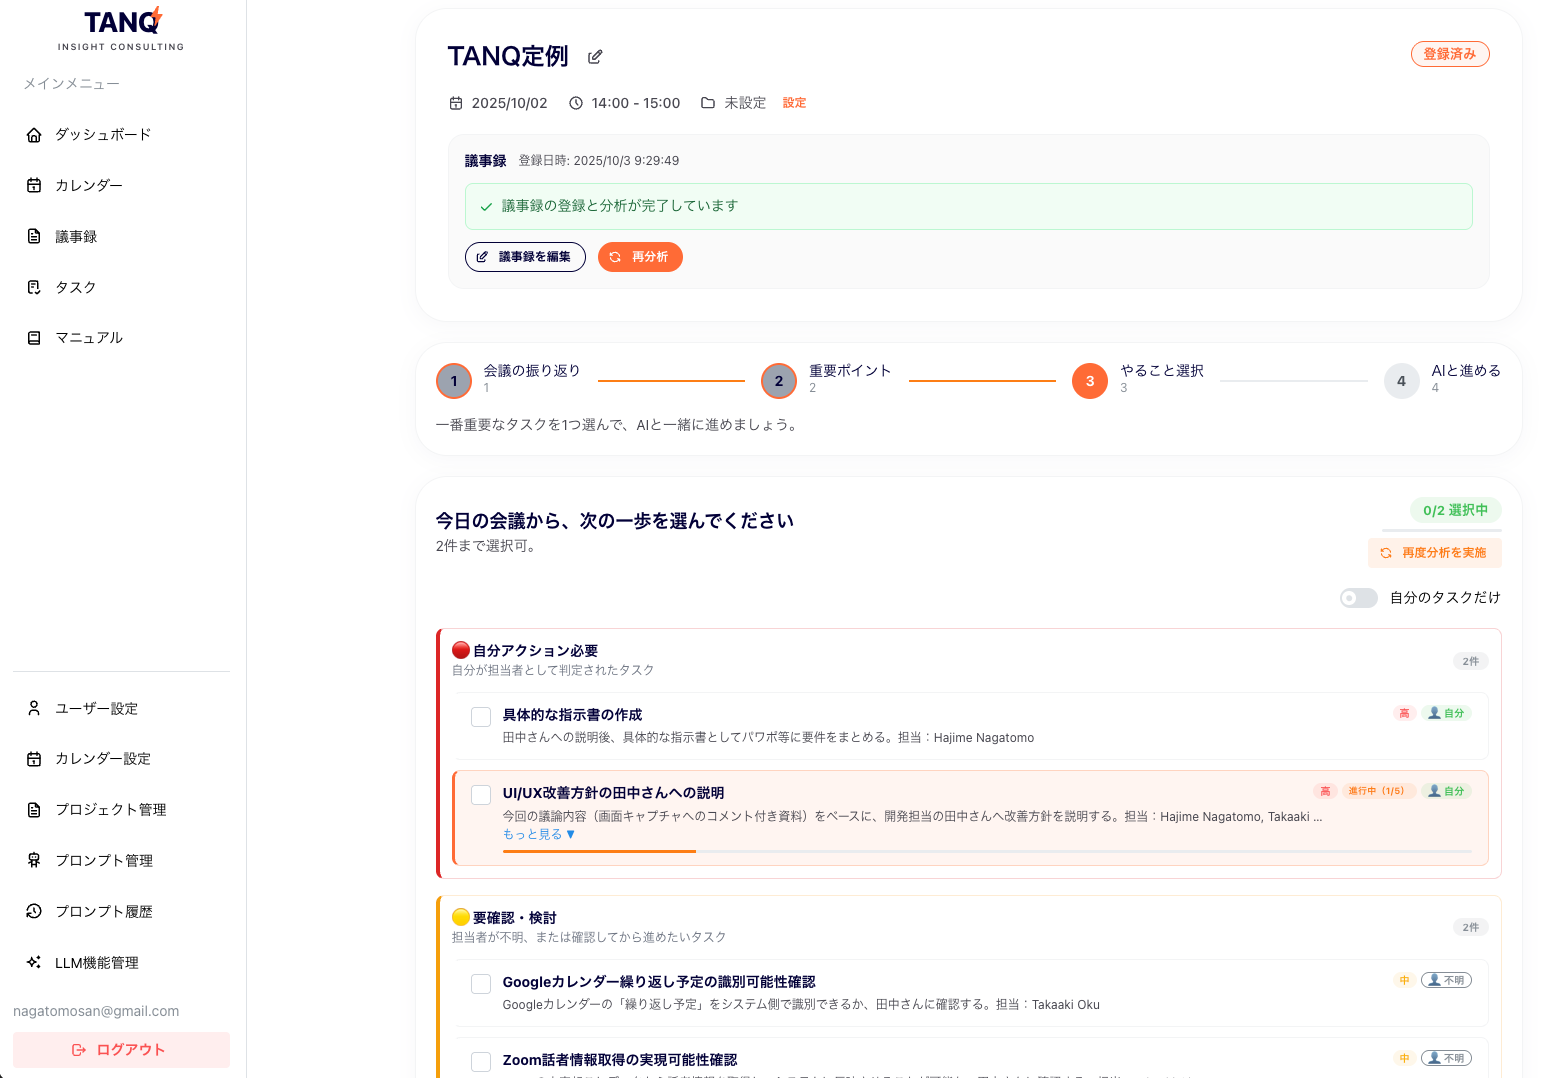This screenshot has width=1544, height=1078.
Task: Check the Zoom話者情報取得の実現可能性確認 task
Action: [x=481, y=1062]
